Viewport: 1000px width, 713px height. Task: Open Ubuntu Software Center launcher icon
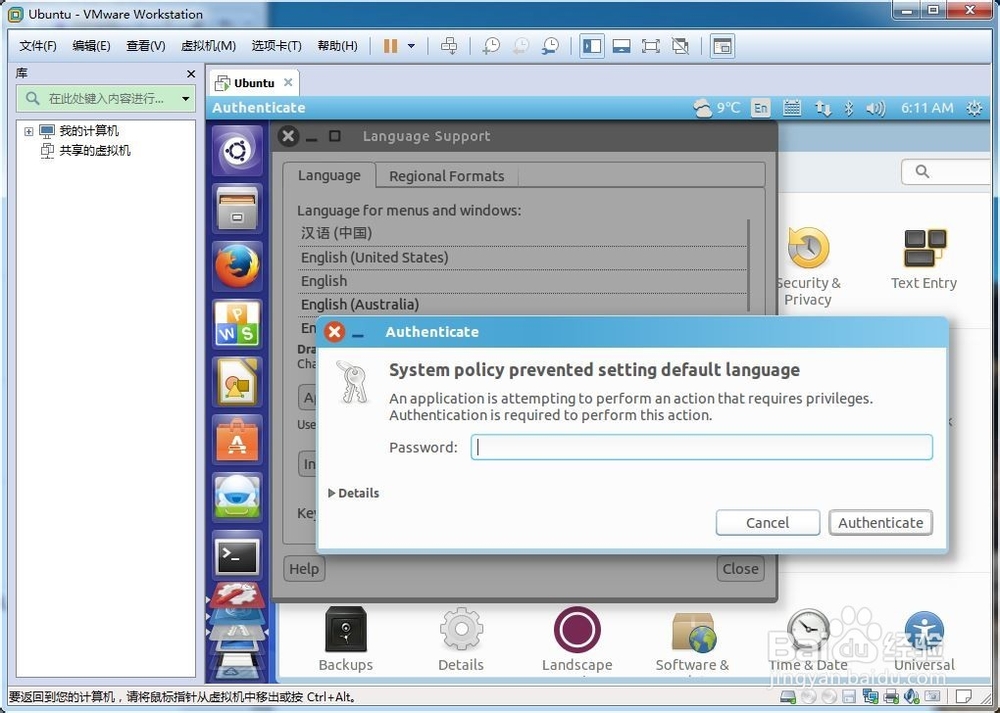point(237,439)
